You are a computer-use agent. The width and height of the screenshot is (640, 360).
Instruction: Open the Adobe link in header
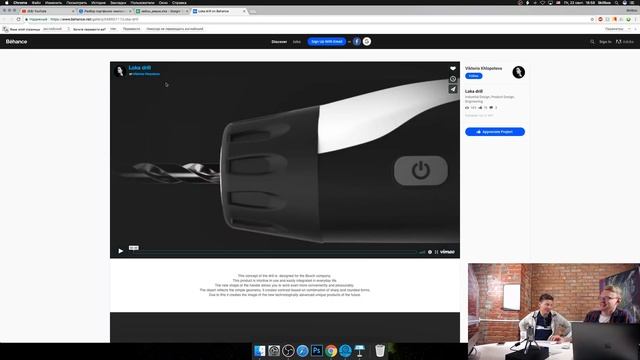pos(625,42)
